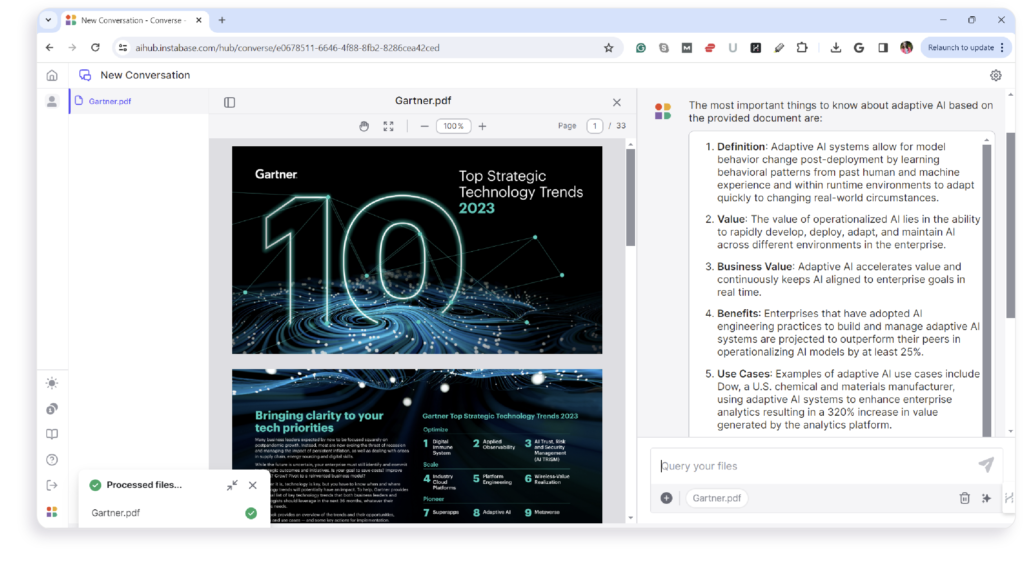Click the add file plus icon
This screenshot has width=1024, height=562.
click(x=666, y=498)
